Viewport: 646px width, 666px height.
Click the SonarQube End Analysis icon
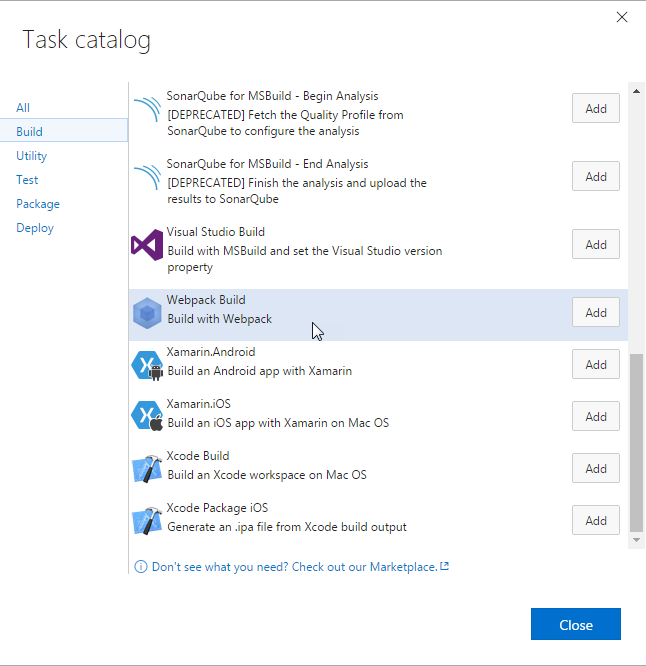coord(147,177)
